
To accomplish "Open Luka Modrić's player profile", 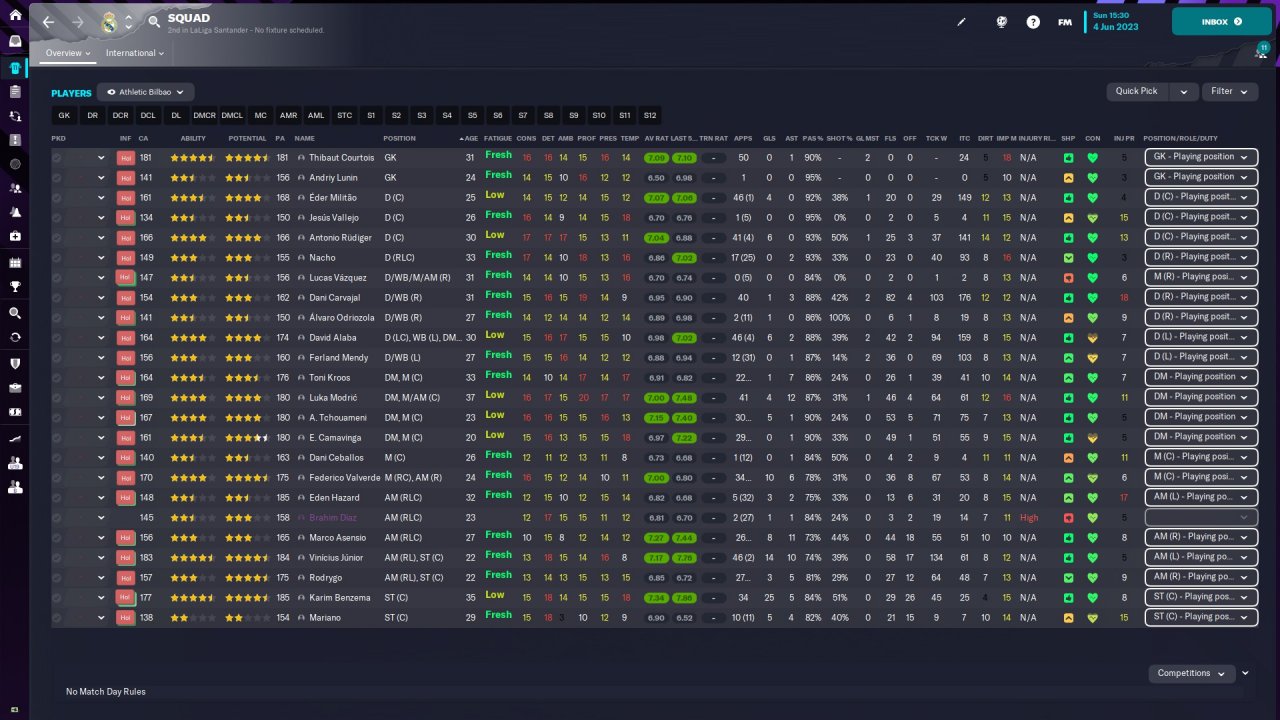I will pos(334,397).
